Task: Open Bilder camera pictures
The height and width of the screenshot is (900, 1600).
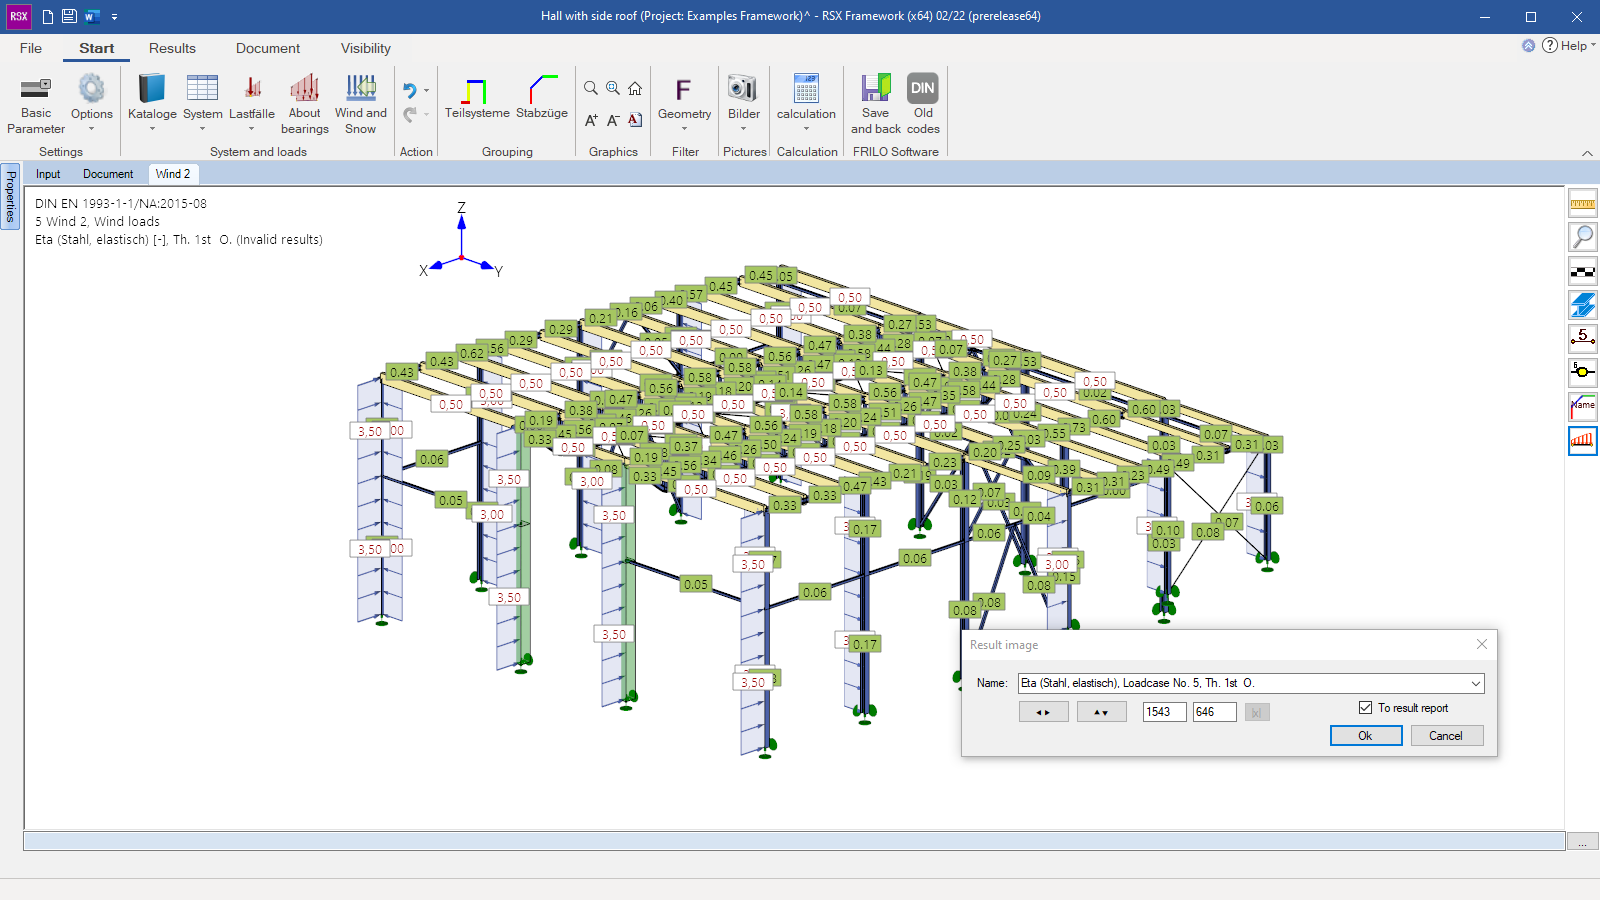Action: click(x=743, y=97)
